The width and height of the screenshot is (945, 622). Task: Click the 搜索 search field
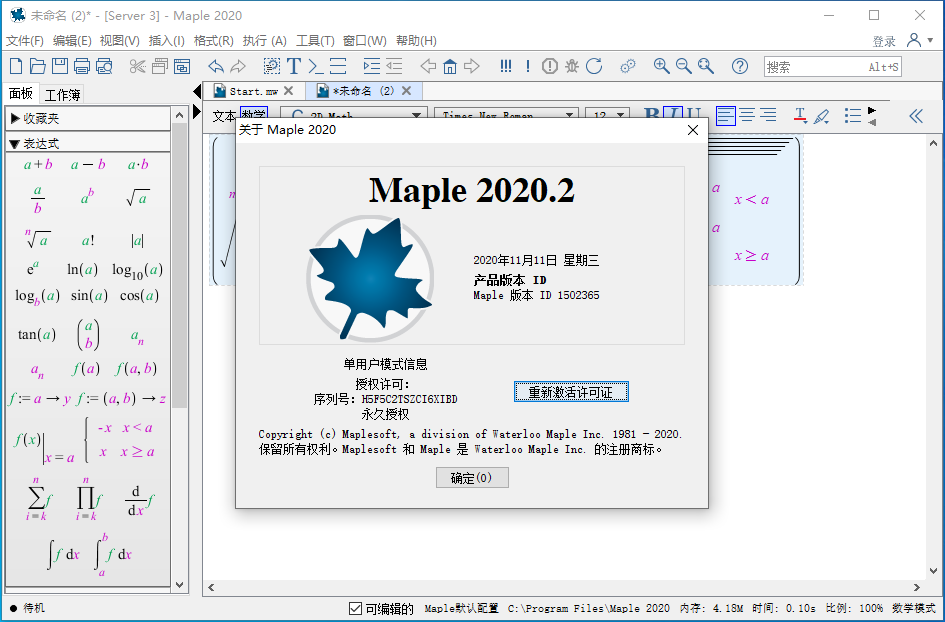[x=833, y=66]
